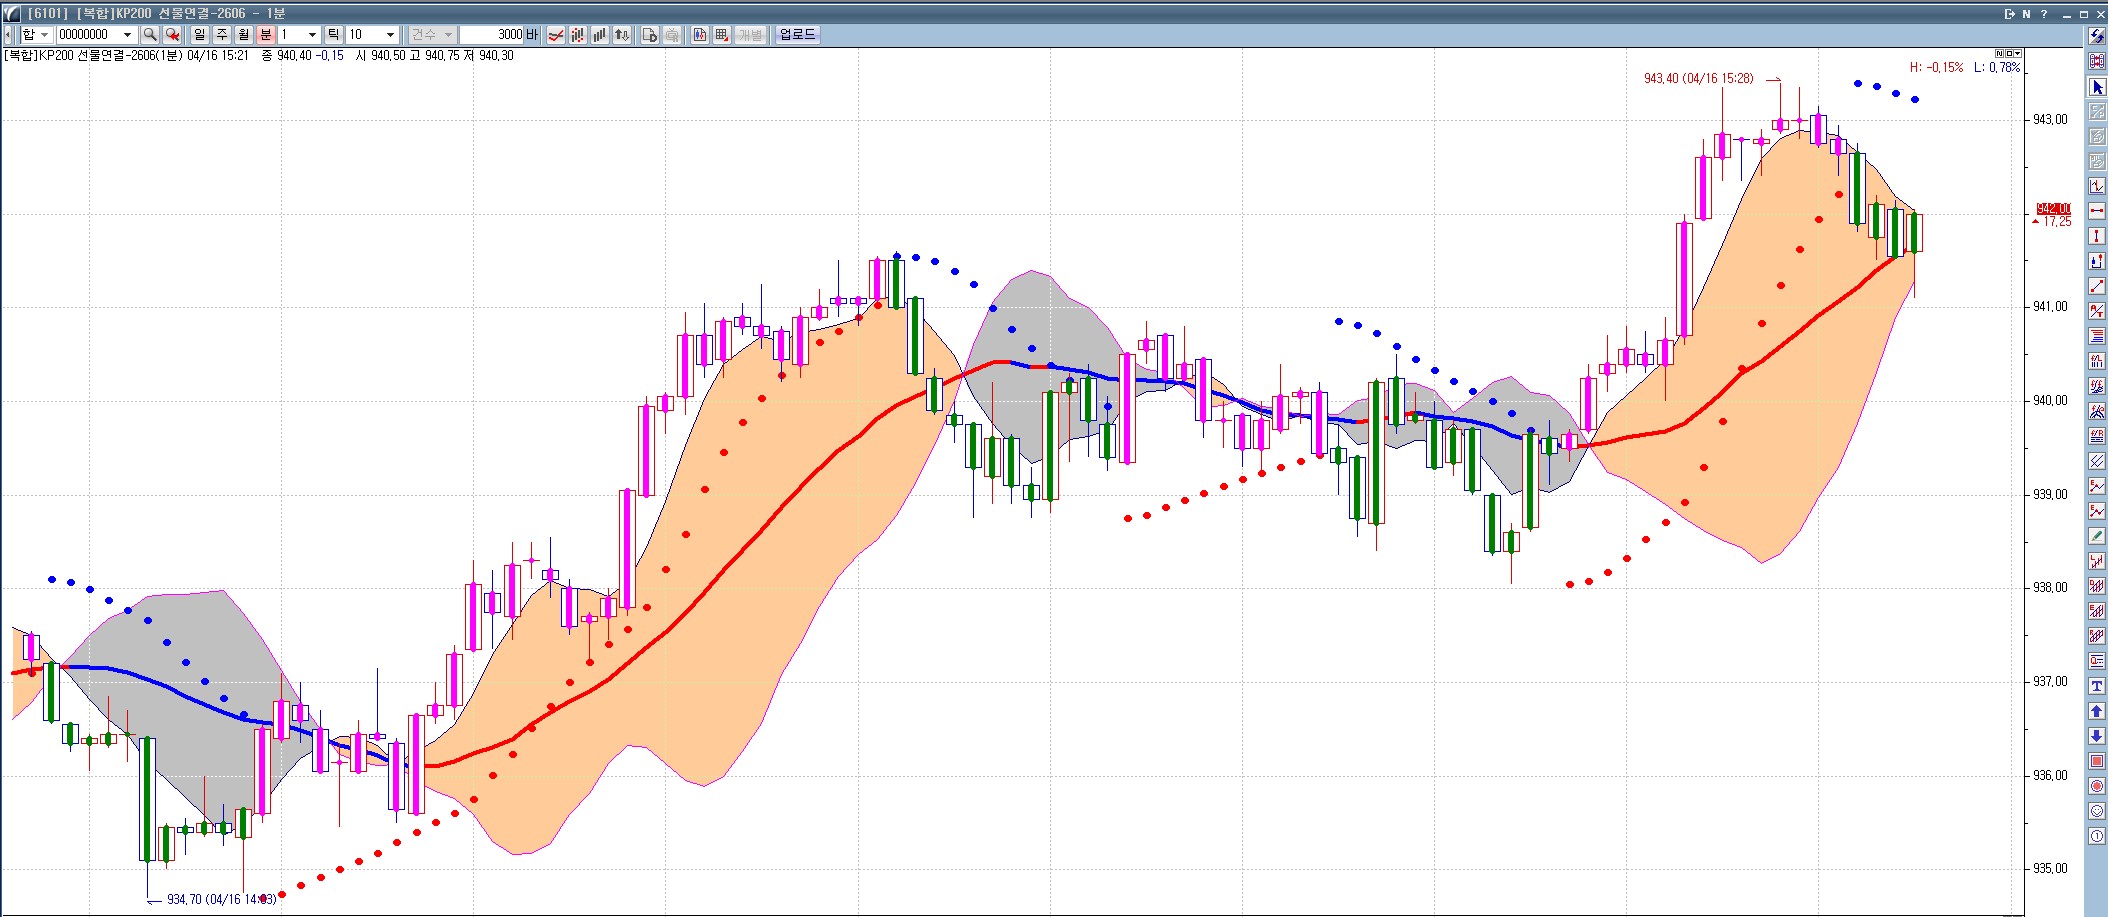Select the pencil drawing tool
Image resolution: width=2108 pixels, height=917 pixels.
2097,536
